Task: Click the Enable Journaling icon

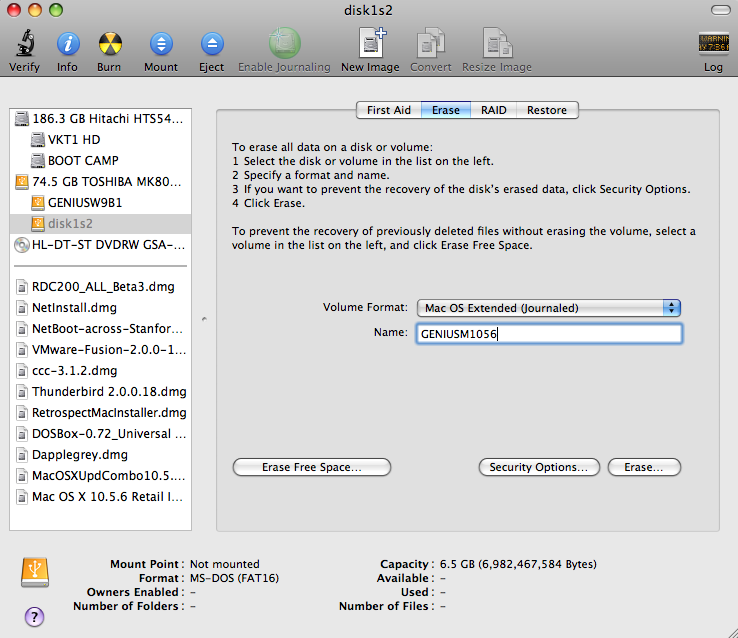Action: coord(284,43)
